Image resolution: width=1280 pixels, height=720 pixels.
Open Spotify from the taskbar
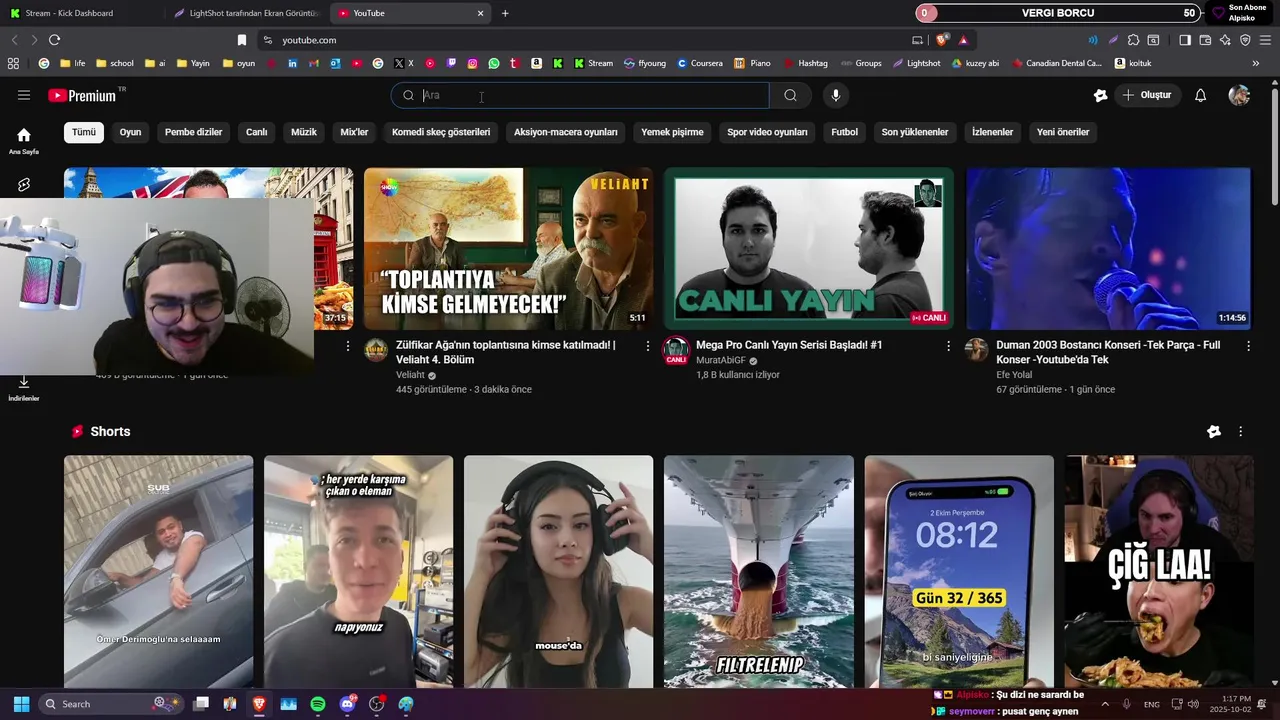(x=318, y=704)
